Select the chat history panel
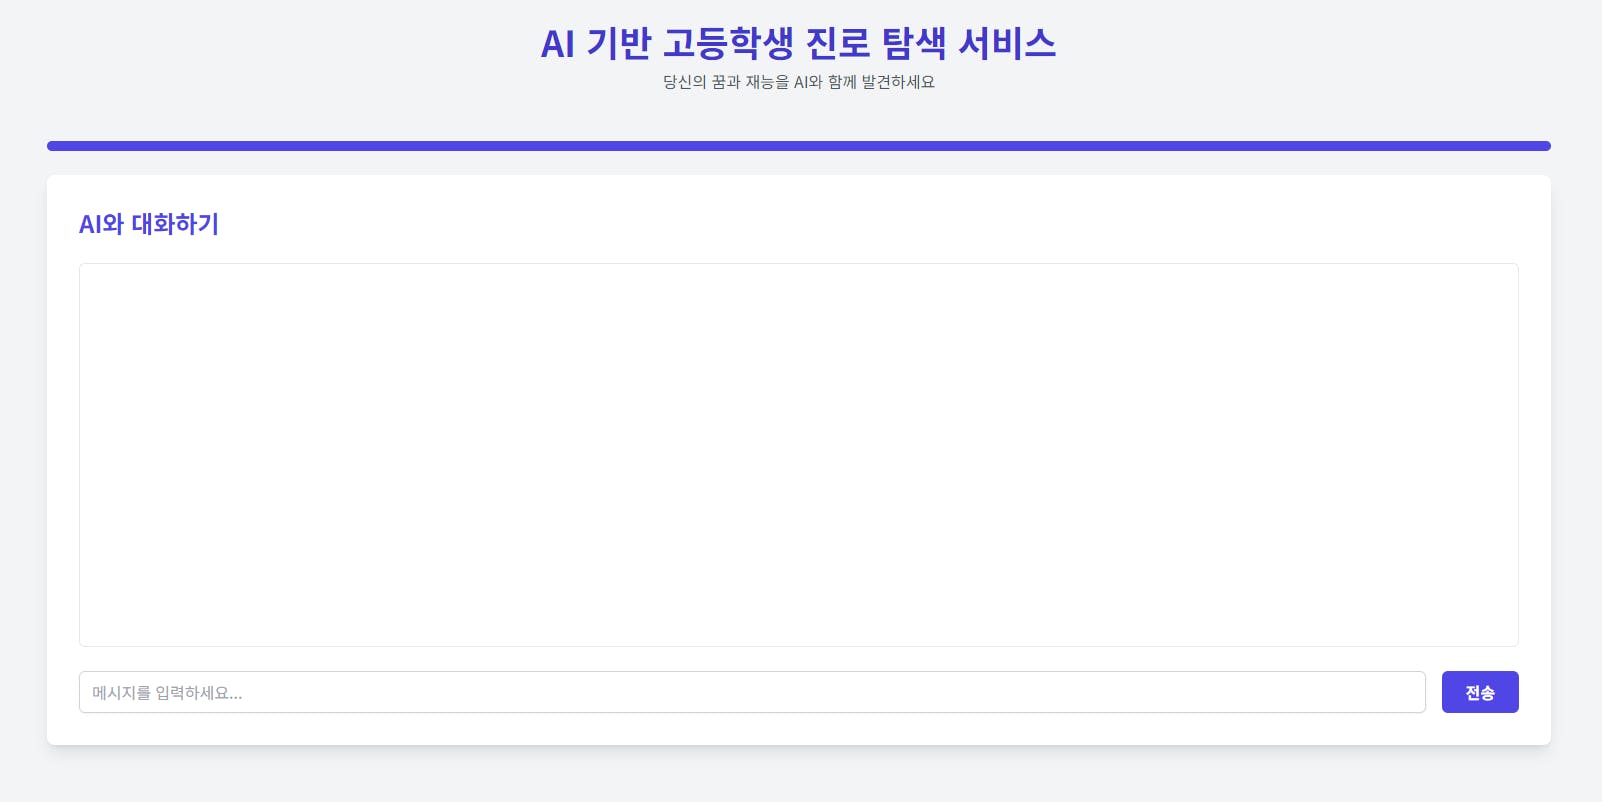 coord(798,454)
